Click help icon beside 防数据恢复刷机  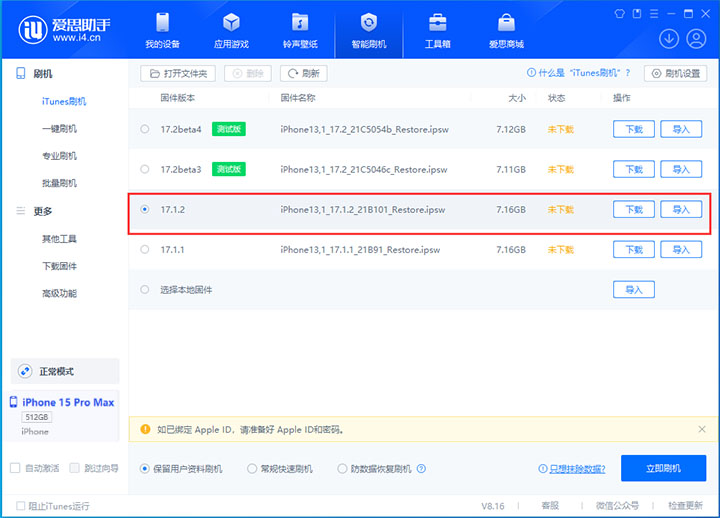421,468
